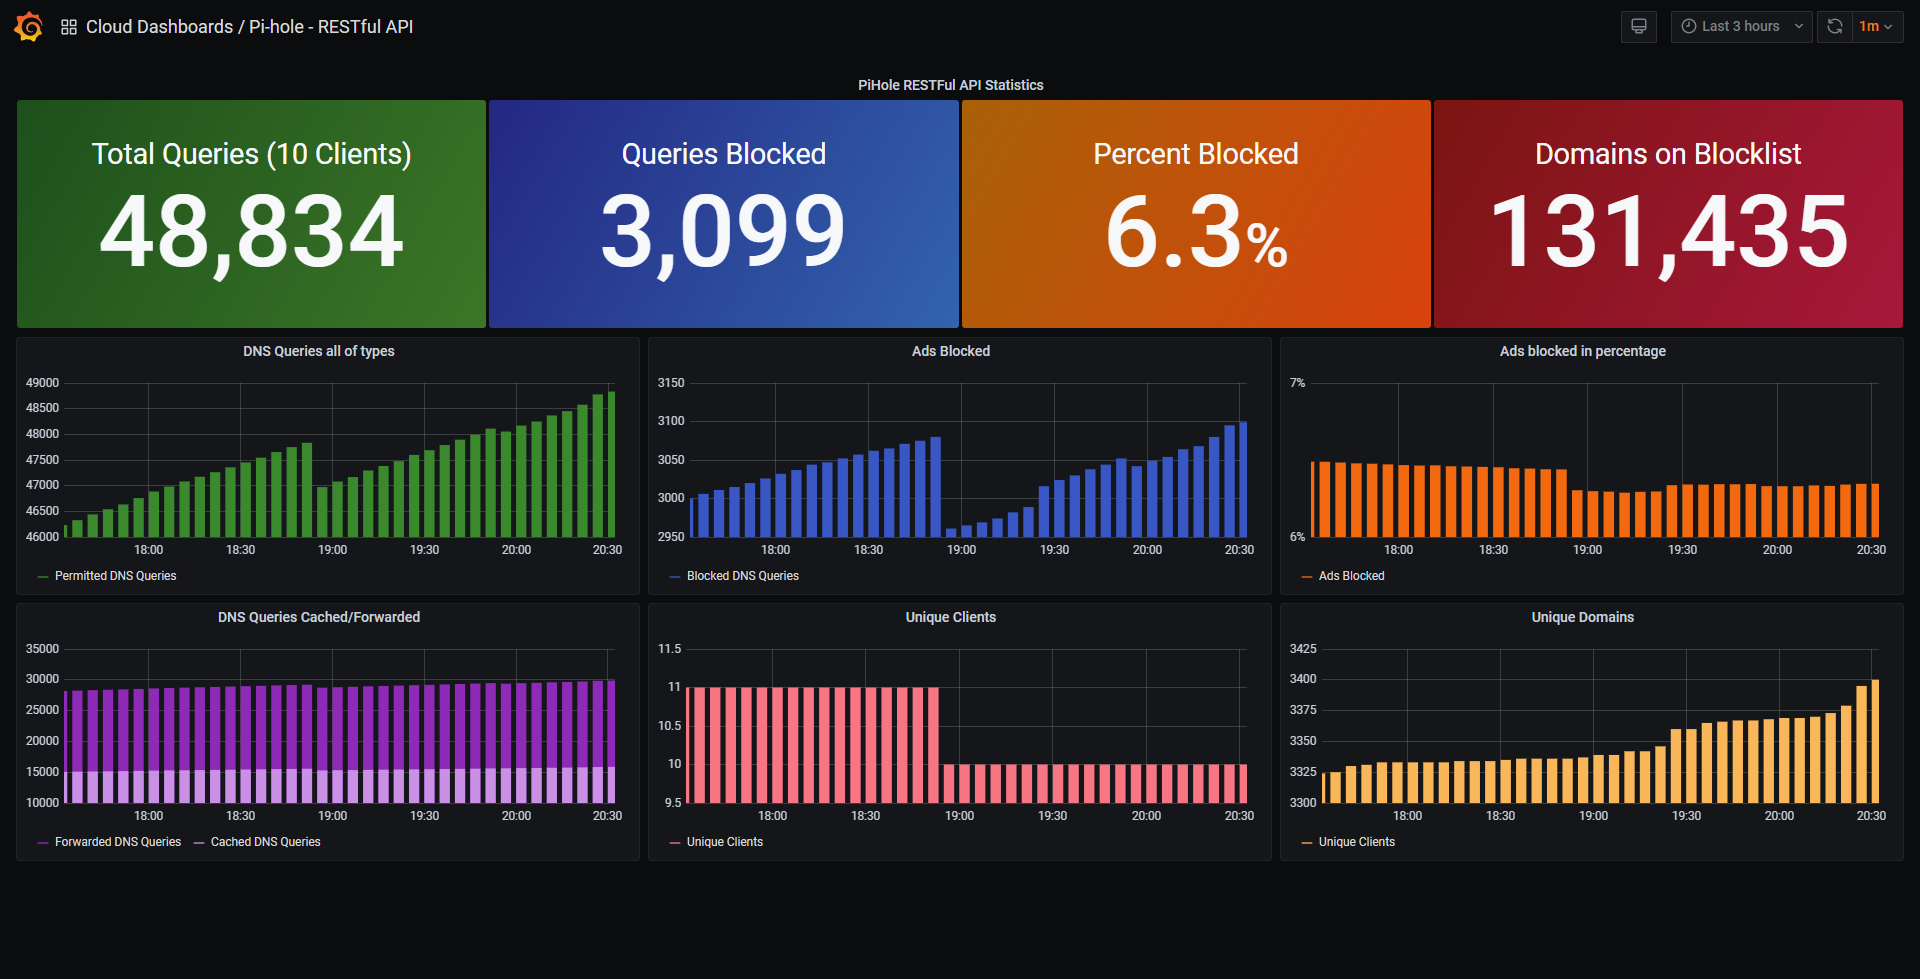Screen dimensions: 1920x979
Task: Open the Unique Clients panel title menu
Action: pyautogui.click(x=950, y=617)
